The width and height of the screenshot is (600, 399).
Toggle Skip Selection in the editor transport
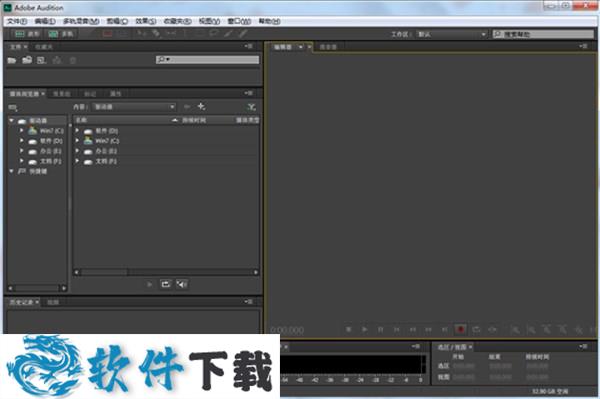pyautogui.click(x=492, y=329)
